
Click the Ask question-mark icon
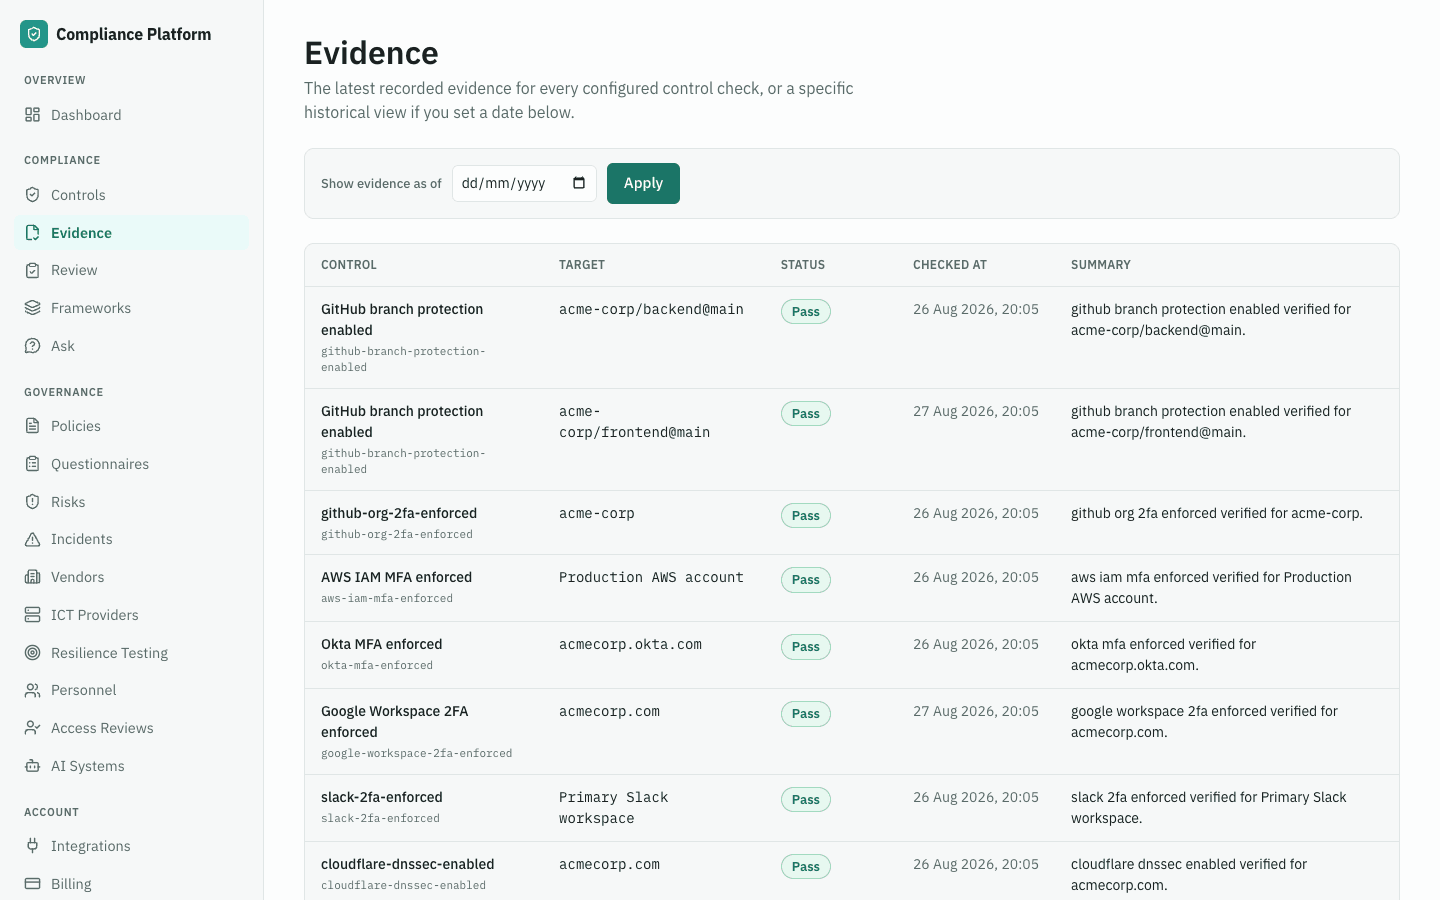33,346
